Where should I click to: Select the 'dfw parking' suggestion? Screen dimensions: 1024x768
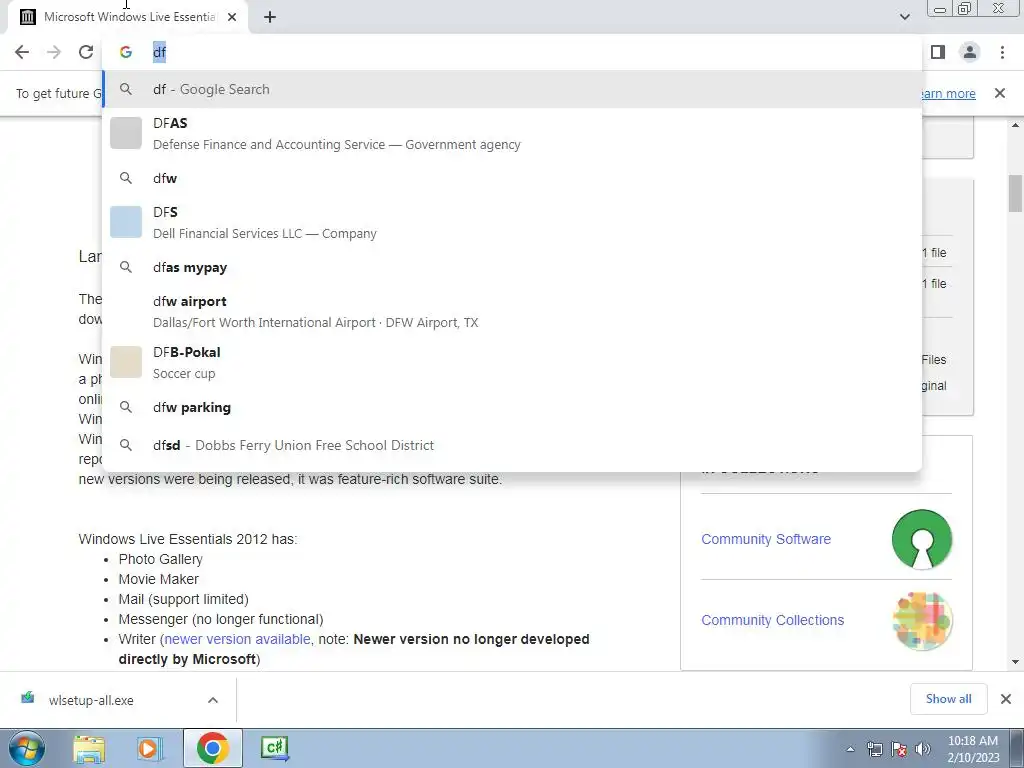coord(513,408)
